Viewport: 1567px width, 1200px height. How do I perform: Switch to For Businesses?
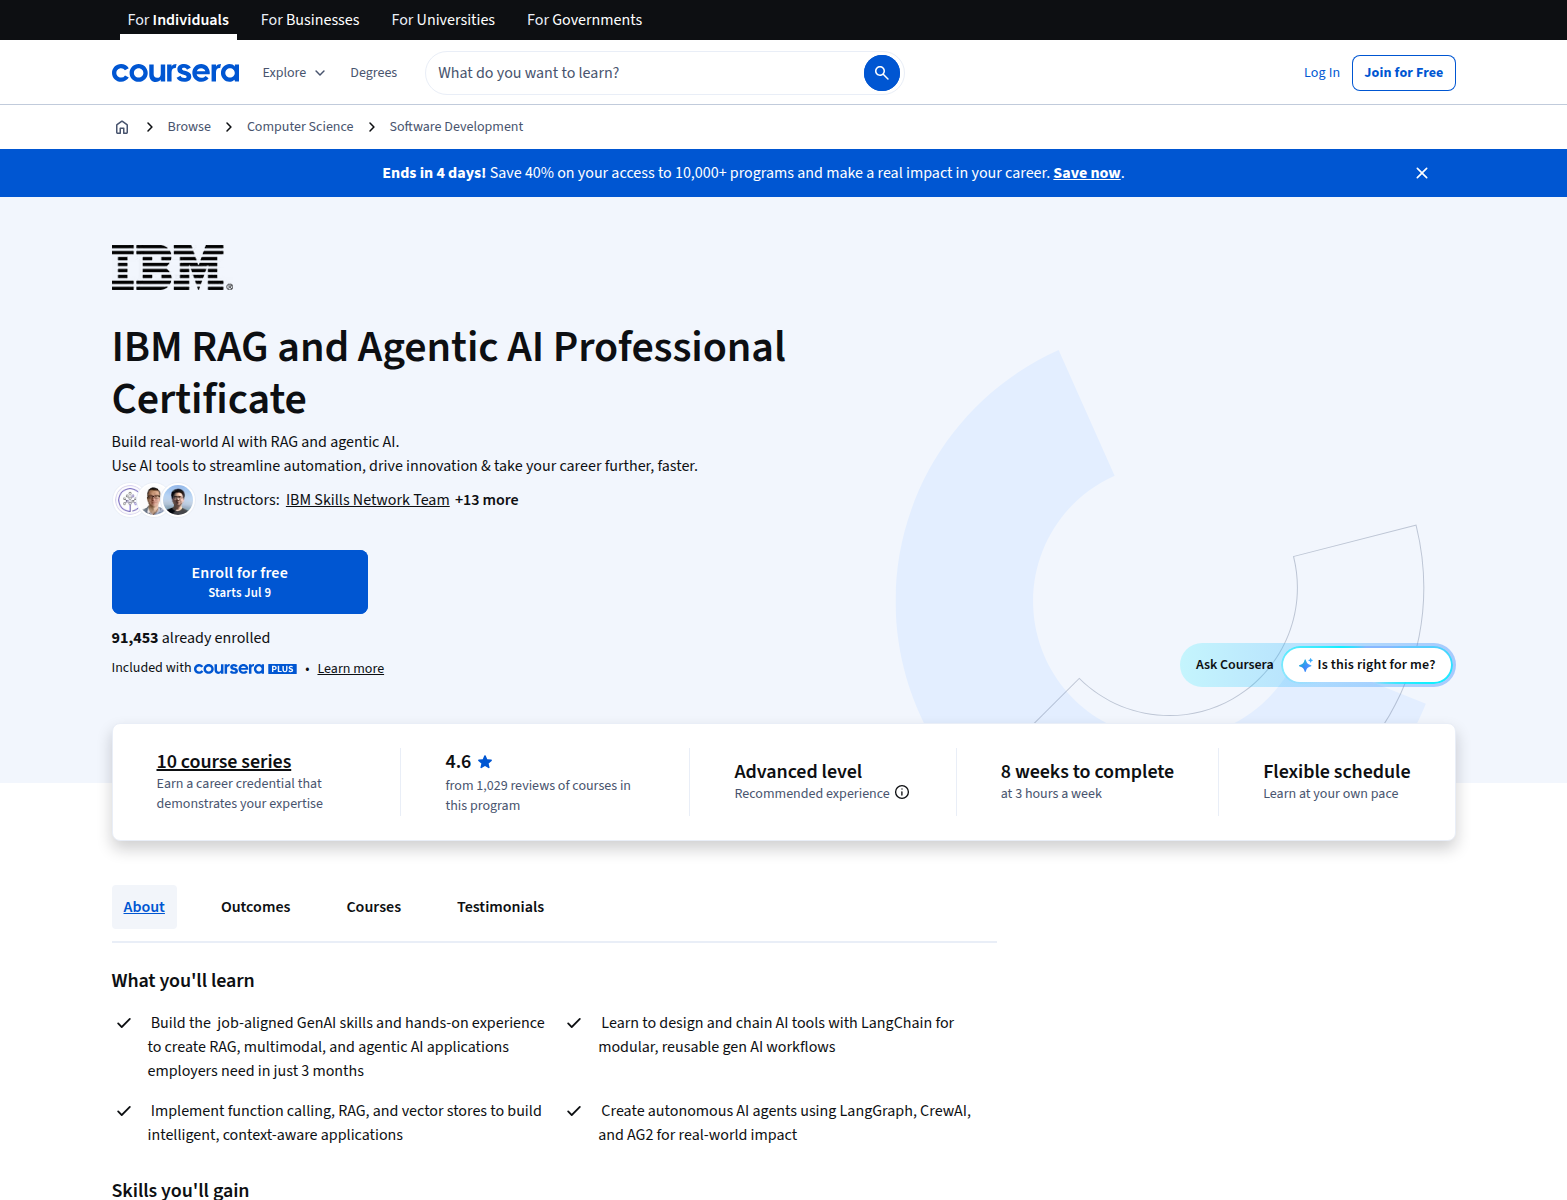(x=310, y=20)
